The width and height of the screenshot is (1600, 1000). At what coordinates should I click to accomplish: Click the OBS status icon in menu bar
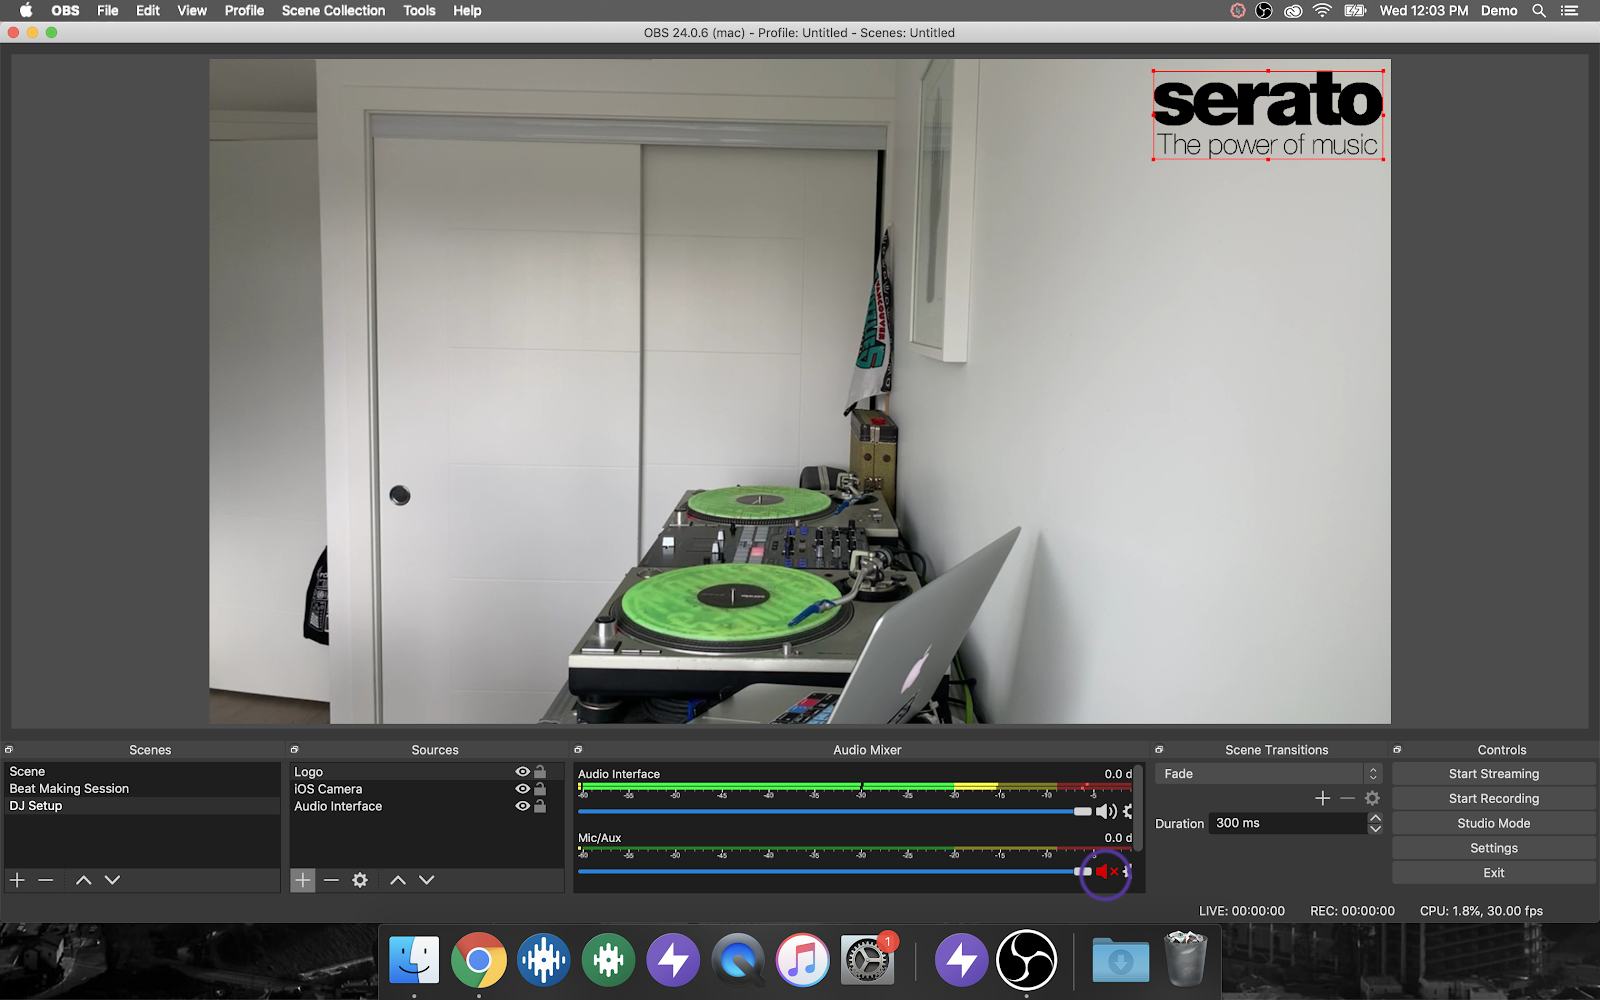click(1264, 11)
